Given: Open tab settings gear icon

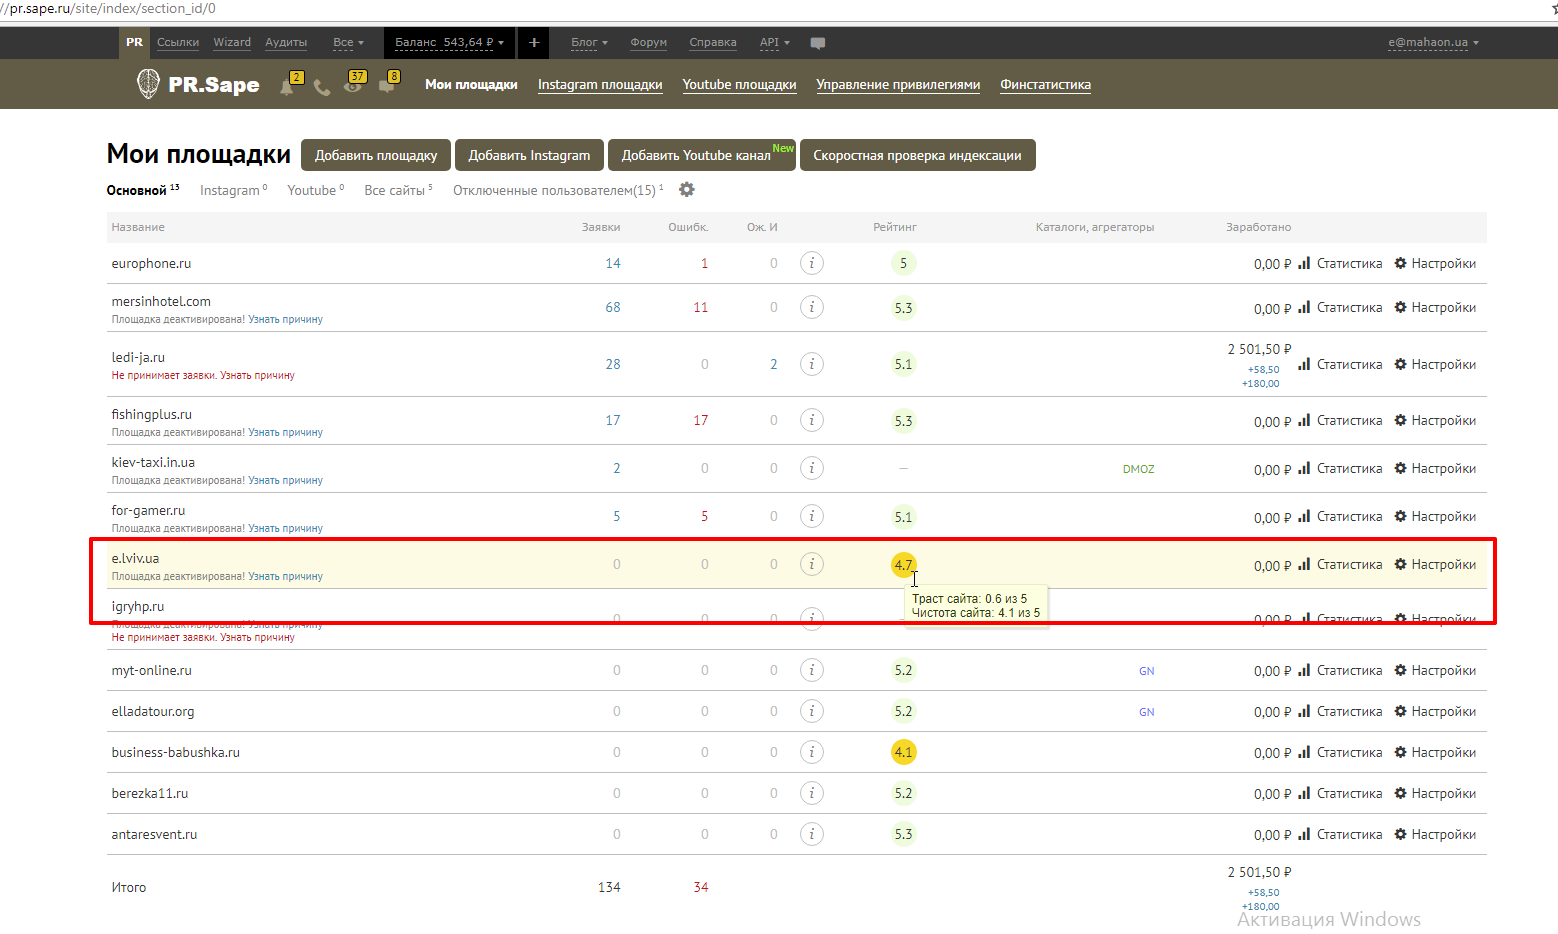Looking at the screenshot, I should 687,190.
